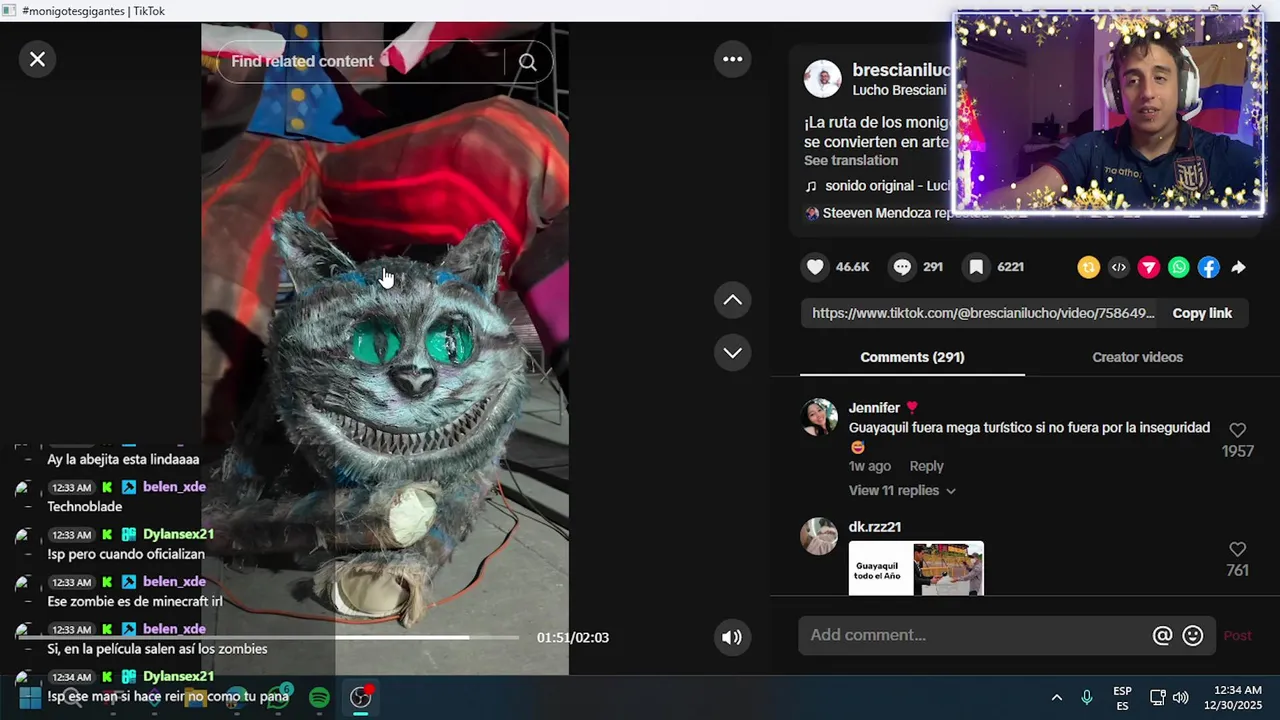The width and height of the screenshot is (1280, 720).
Task: Open more share options arrow
Action: (x=1238, y=267)
